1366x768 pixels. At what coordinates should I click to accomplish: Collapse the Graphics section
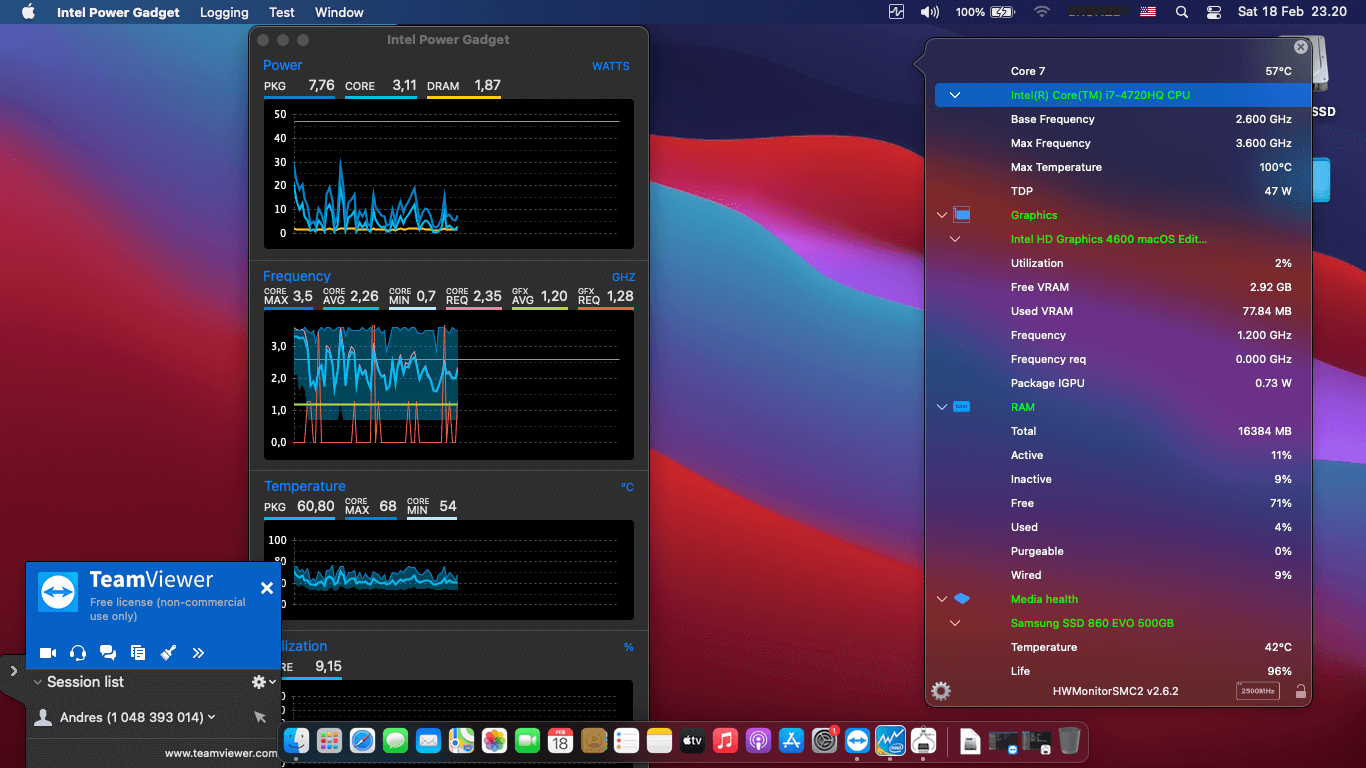coord(941,215)
